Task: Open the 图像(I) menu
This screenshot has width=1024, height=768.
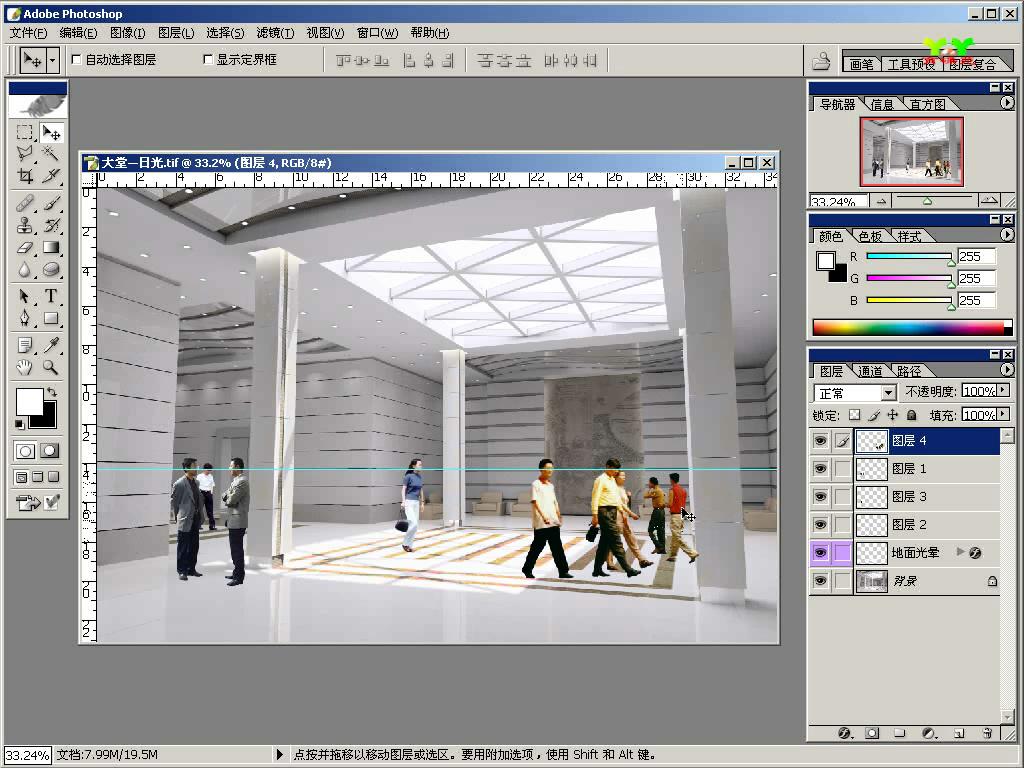Action: click(127, 33)
